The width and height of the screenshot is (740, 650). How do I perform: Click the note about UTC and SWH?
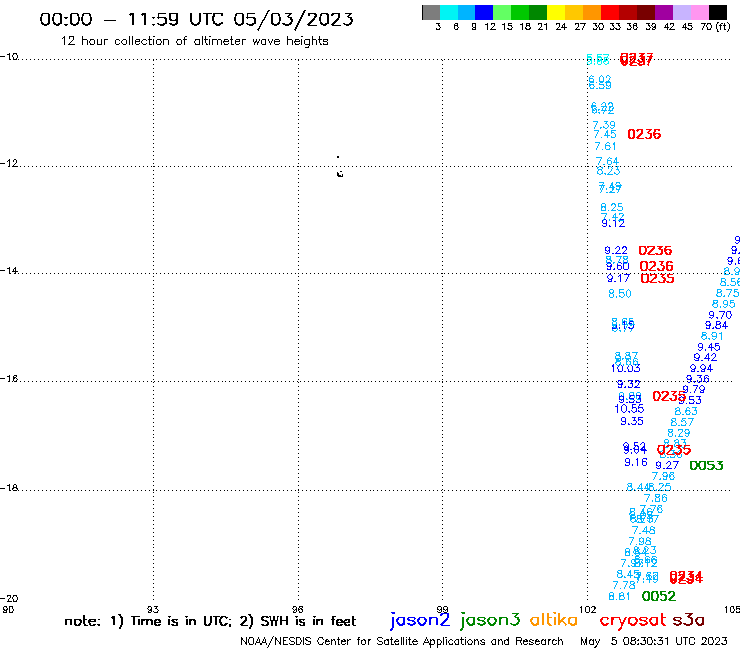click(210, 621)
